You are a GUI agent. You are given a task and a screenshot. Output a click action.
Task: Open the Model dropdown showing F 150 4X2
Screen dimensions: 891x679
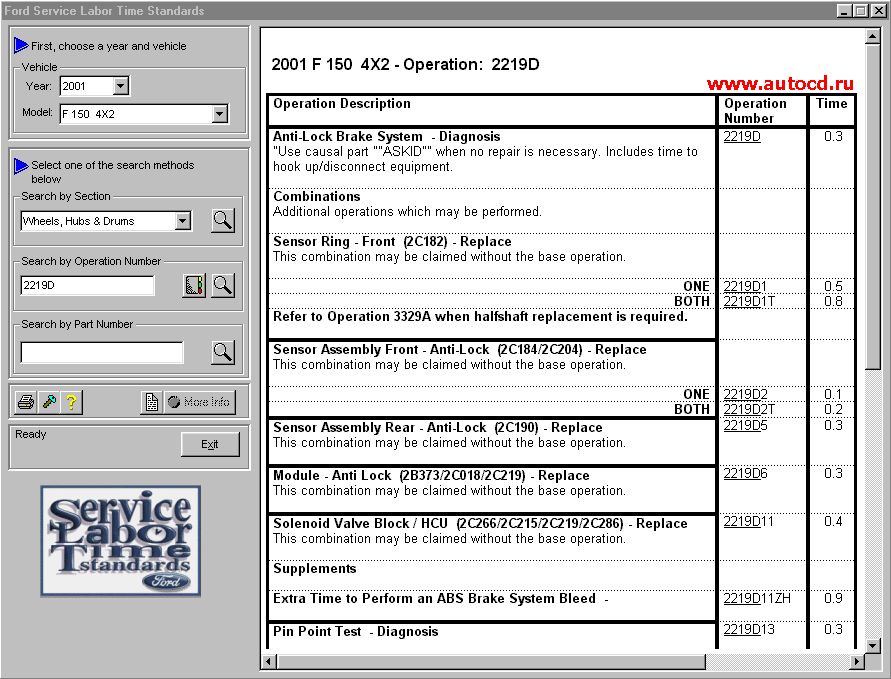click(x=220, y=114)
